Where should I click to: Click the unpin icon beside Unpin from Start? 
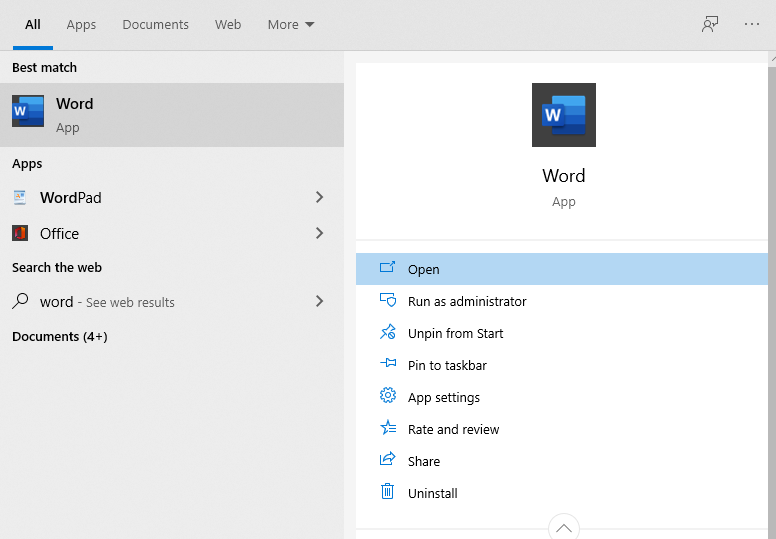point(388,332)
